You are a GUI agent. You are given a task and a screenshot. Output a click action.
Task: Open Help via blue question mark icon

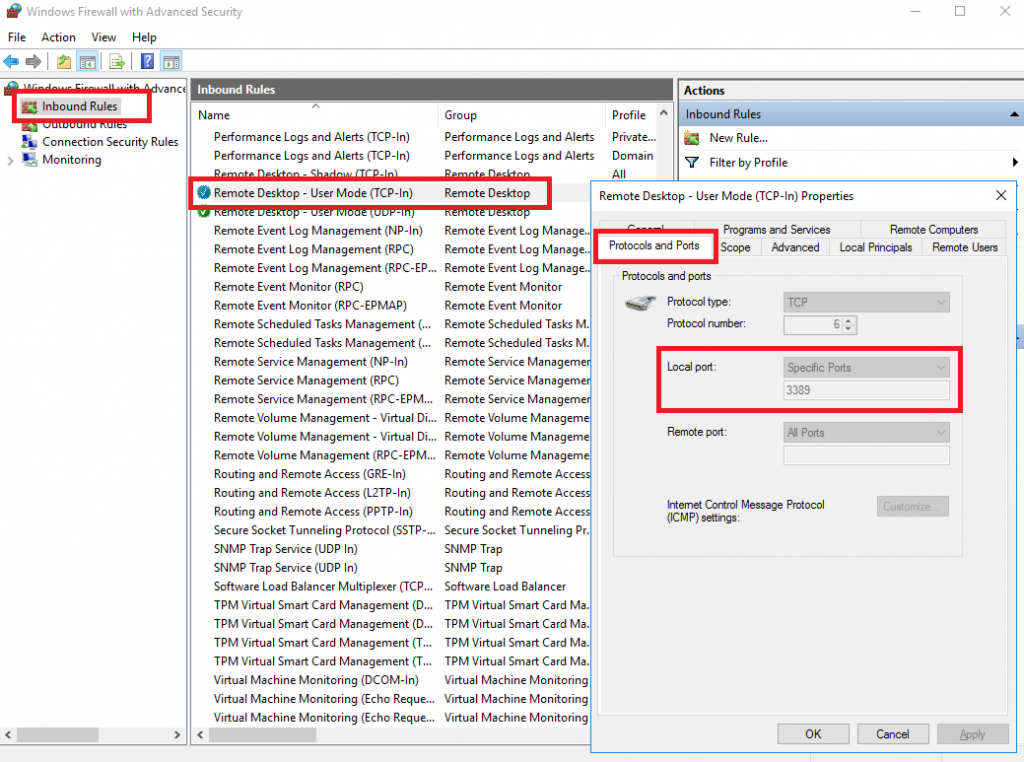[x=148, y=62]
